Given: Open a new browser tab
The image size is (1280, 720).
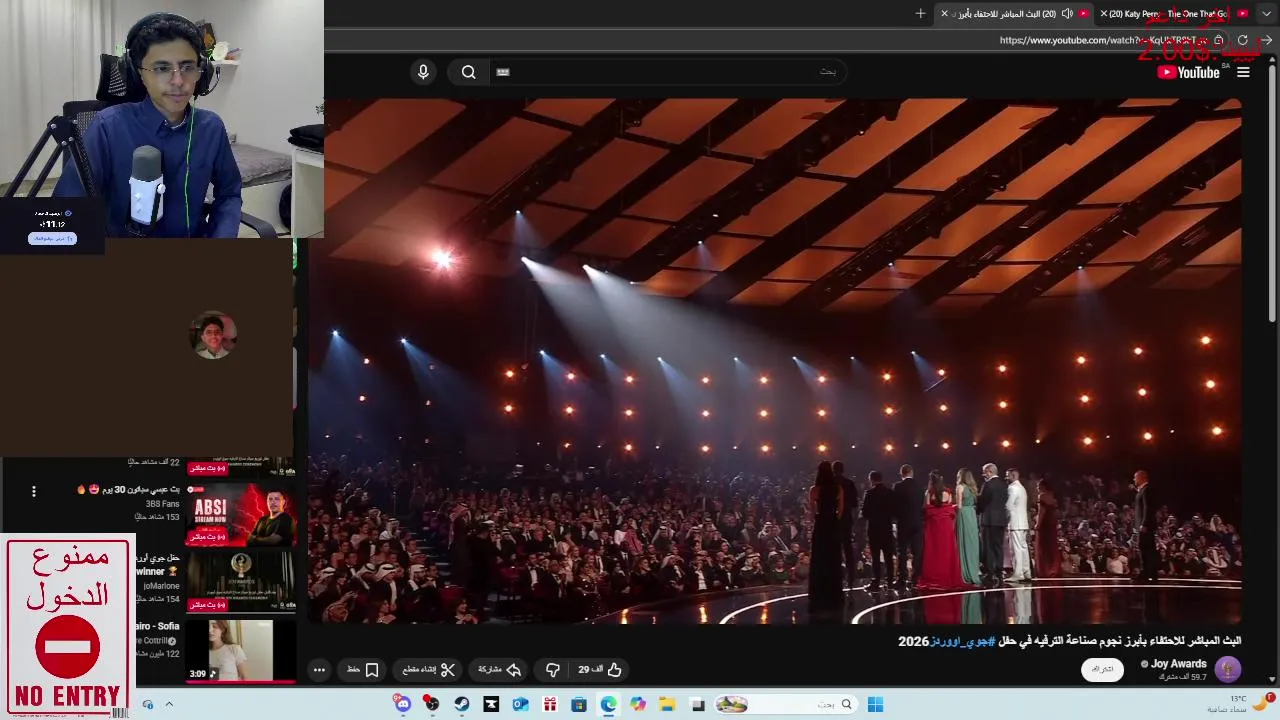Looking at the screenshot, I should coord(920,14).
